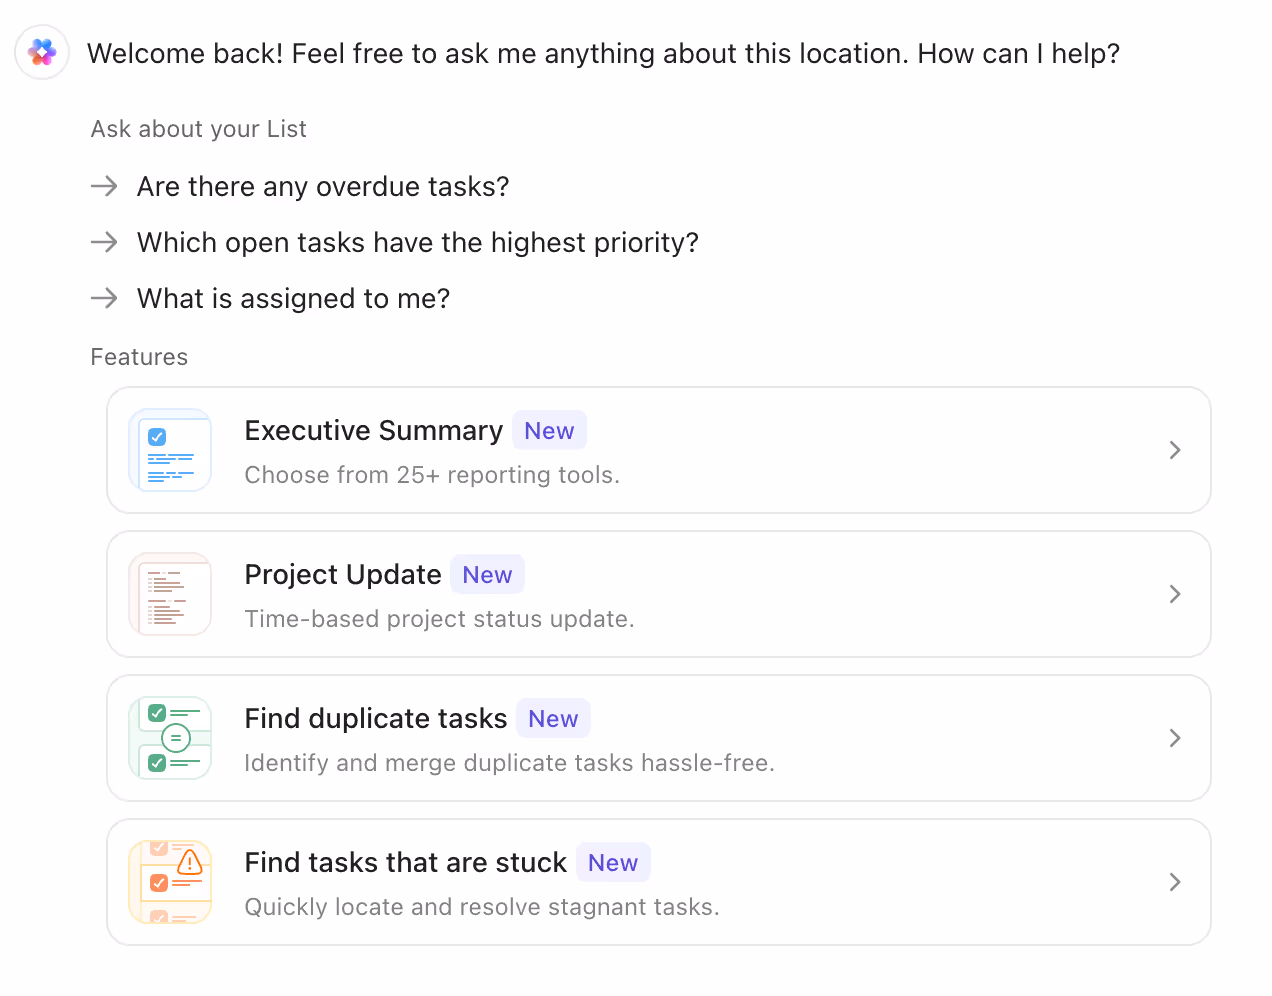Expand Project Update using its chevron

(x=1175, y=594)
